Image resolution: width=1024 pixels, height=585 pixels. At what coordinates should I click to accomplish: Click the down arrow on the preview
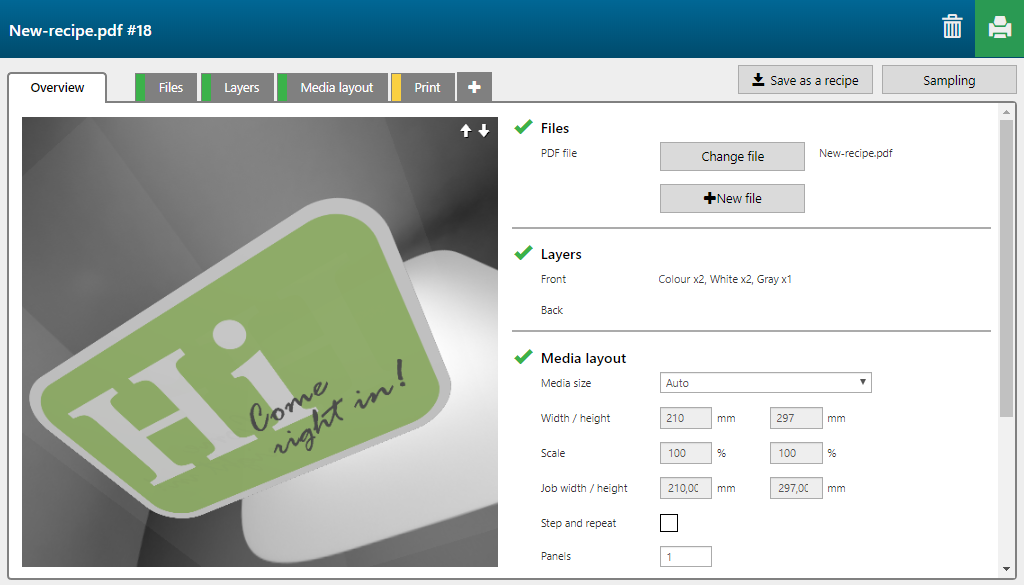coord(484,131)
